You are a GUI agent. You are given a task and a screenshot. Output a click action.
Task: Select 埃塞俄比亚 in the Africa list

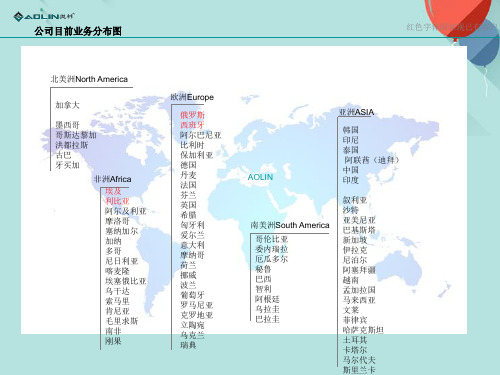[126, 281]
